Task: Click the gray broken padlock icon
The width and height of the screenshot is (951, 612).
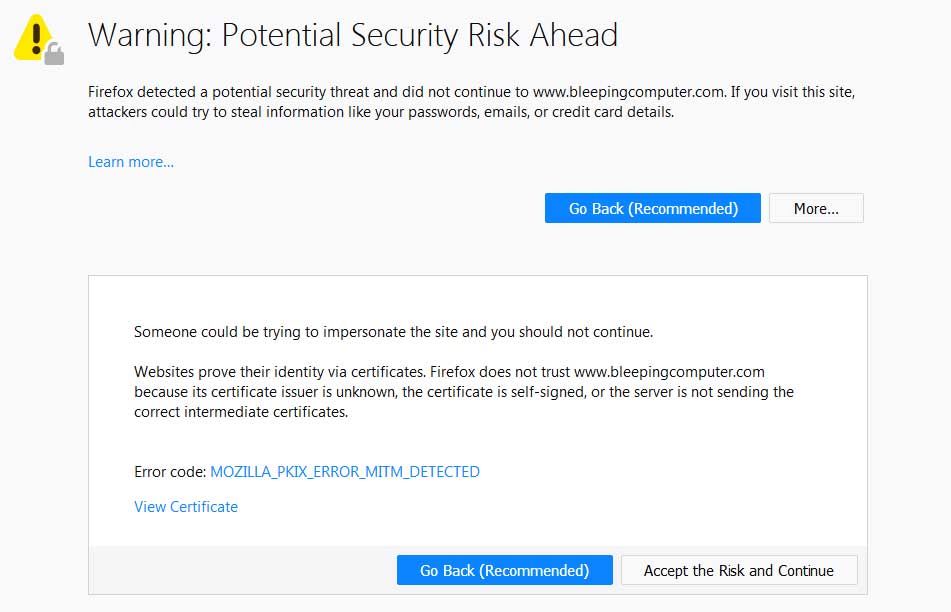Action: pos(54,54)
